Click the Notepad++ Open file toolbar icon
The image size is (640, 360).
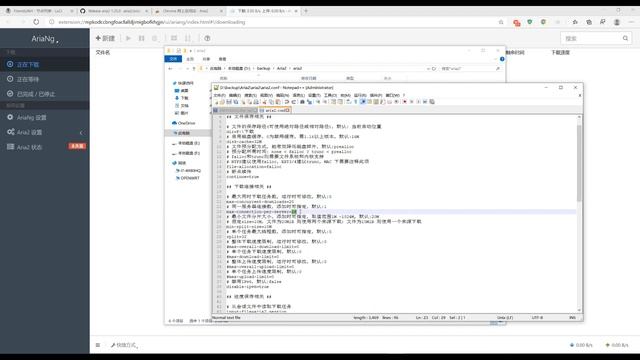pyautogui.click(x=222, y=102)
